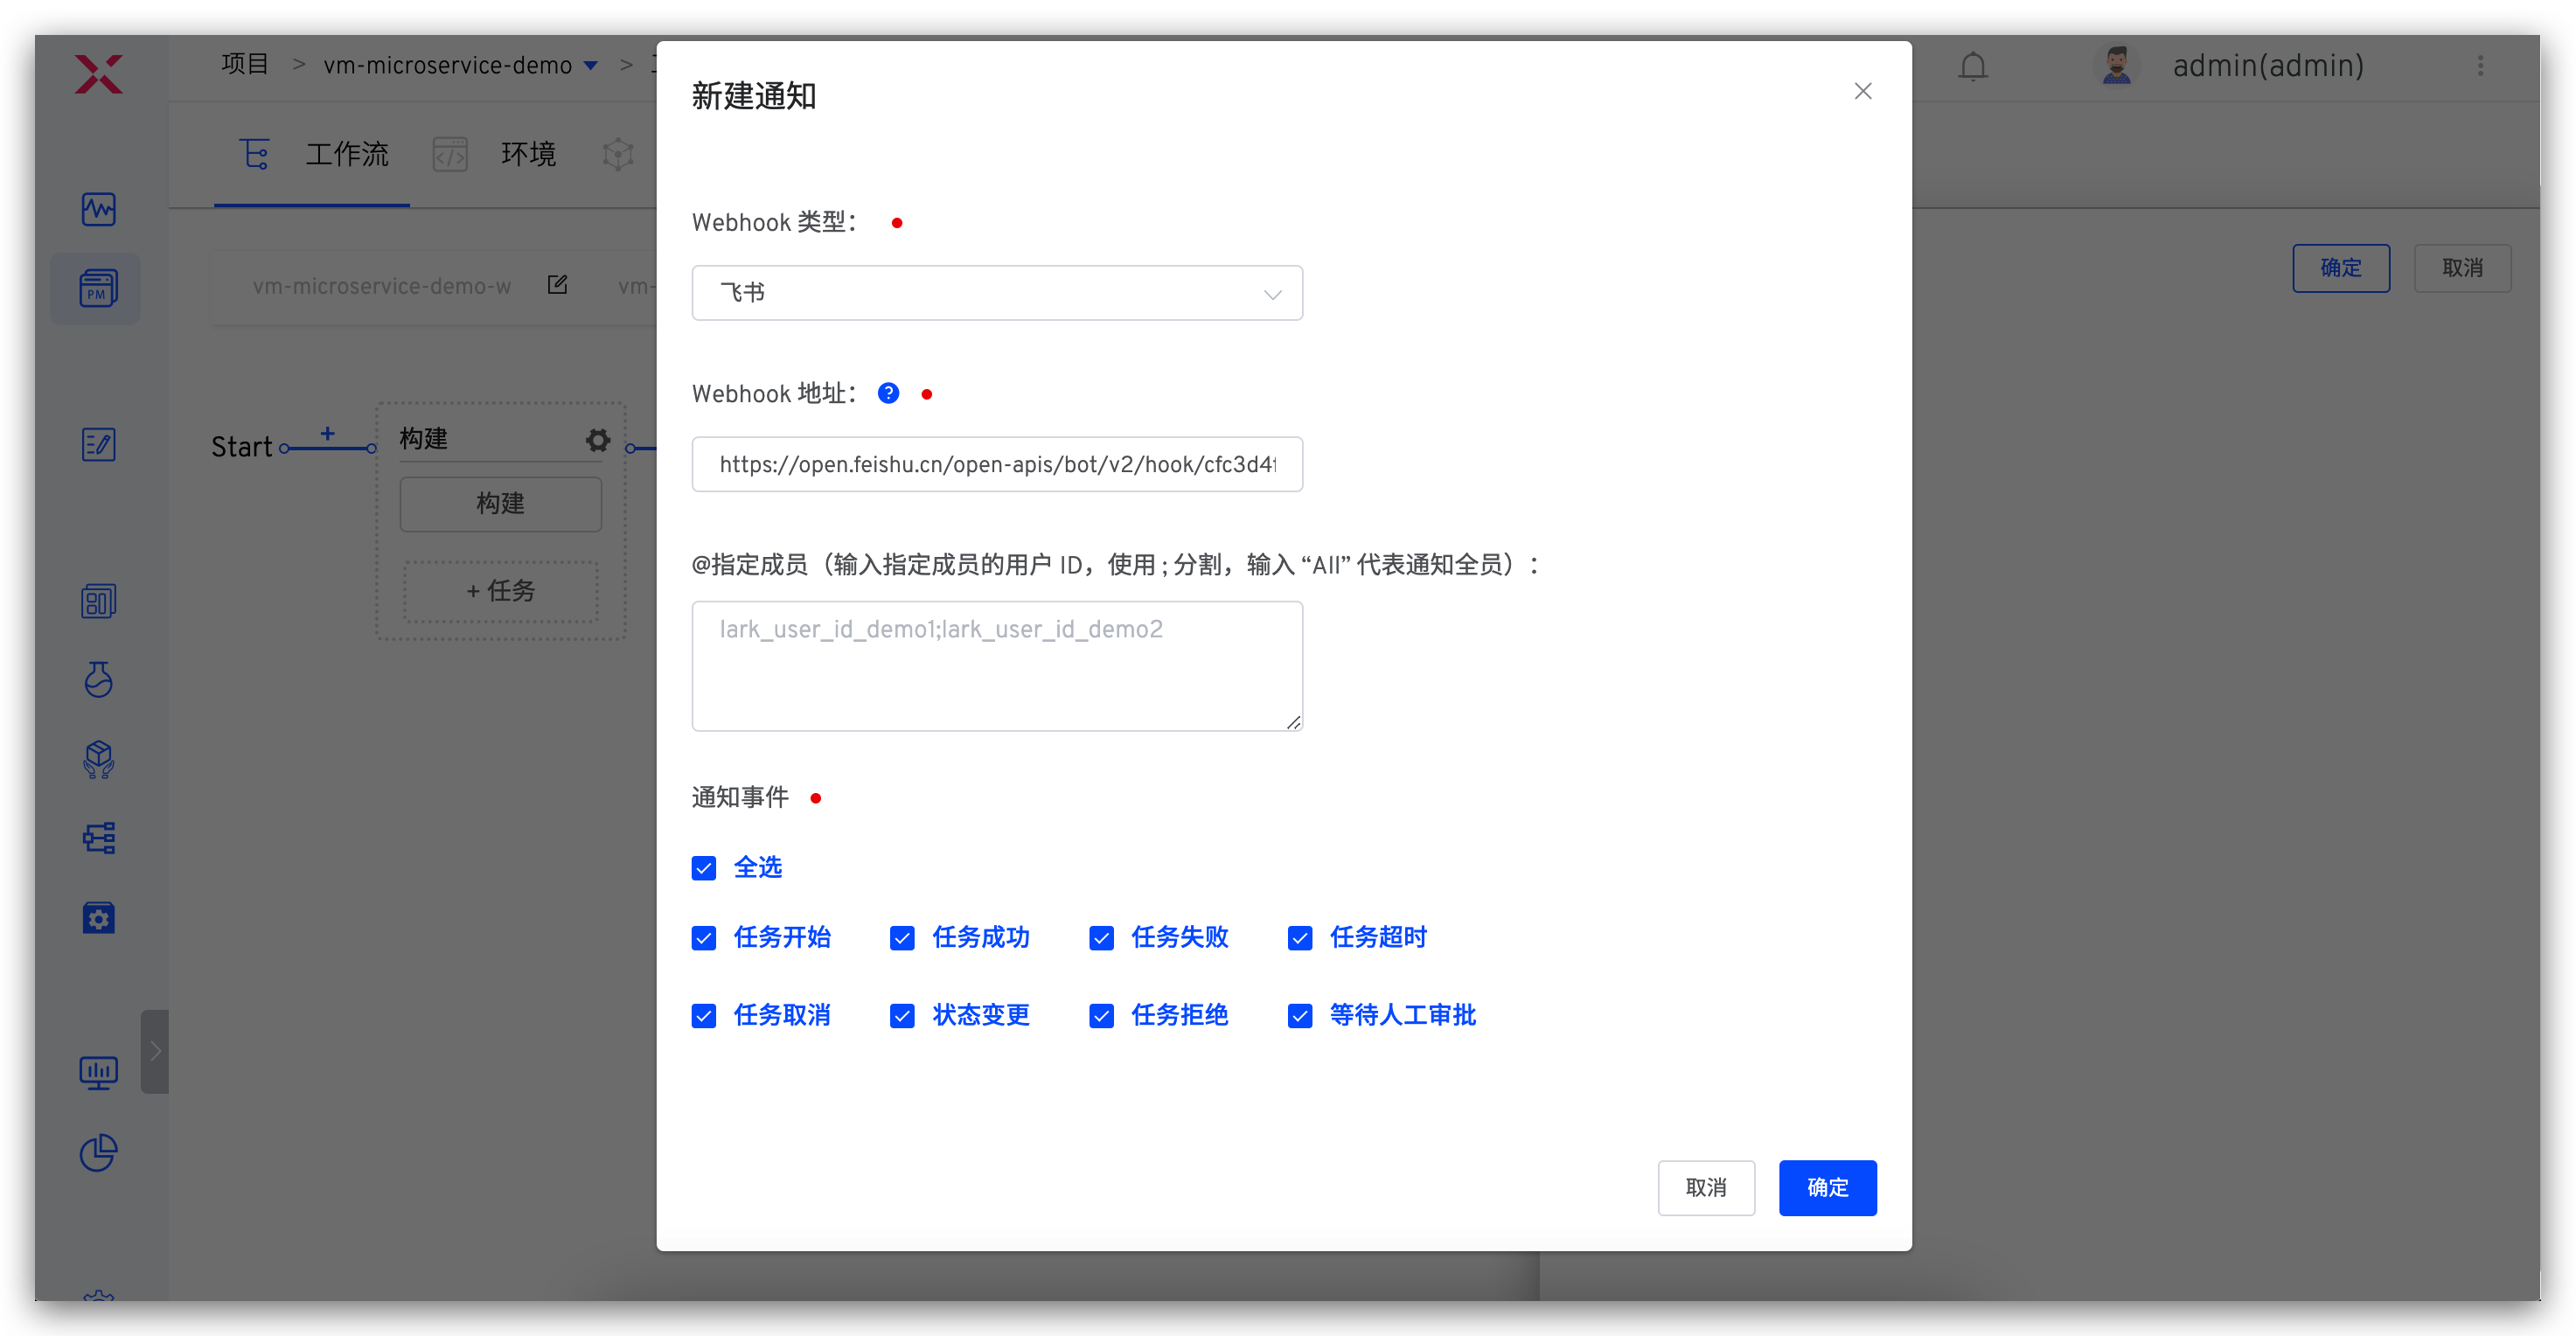The width and height of the screenshot is (2576, 1336).
Task: Click inside the Webhook 地址 input field
Action: [x=996, y=464]
